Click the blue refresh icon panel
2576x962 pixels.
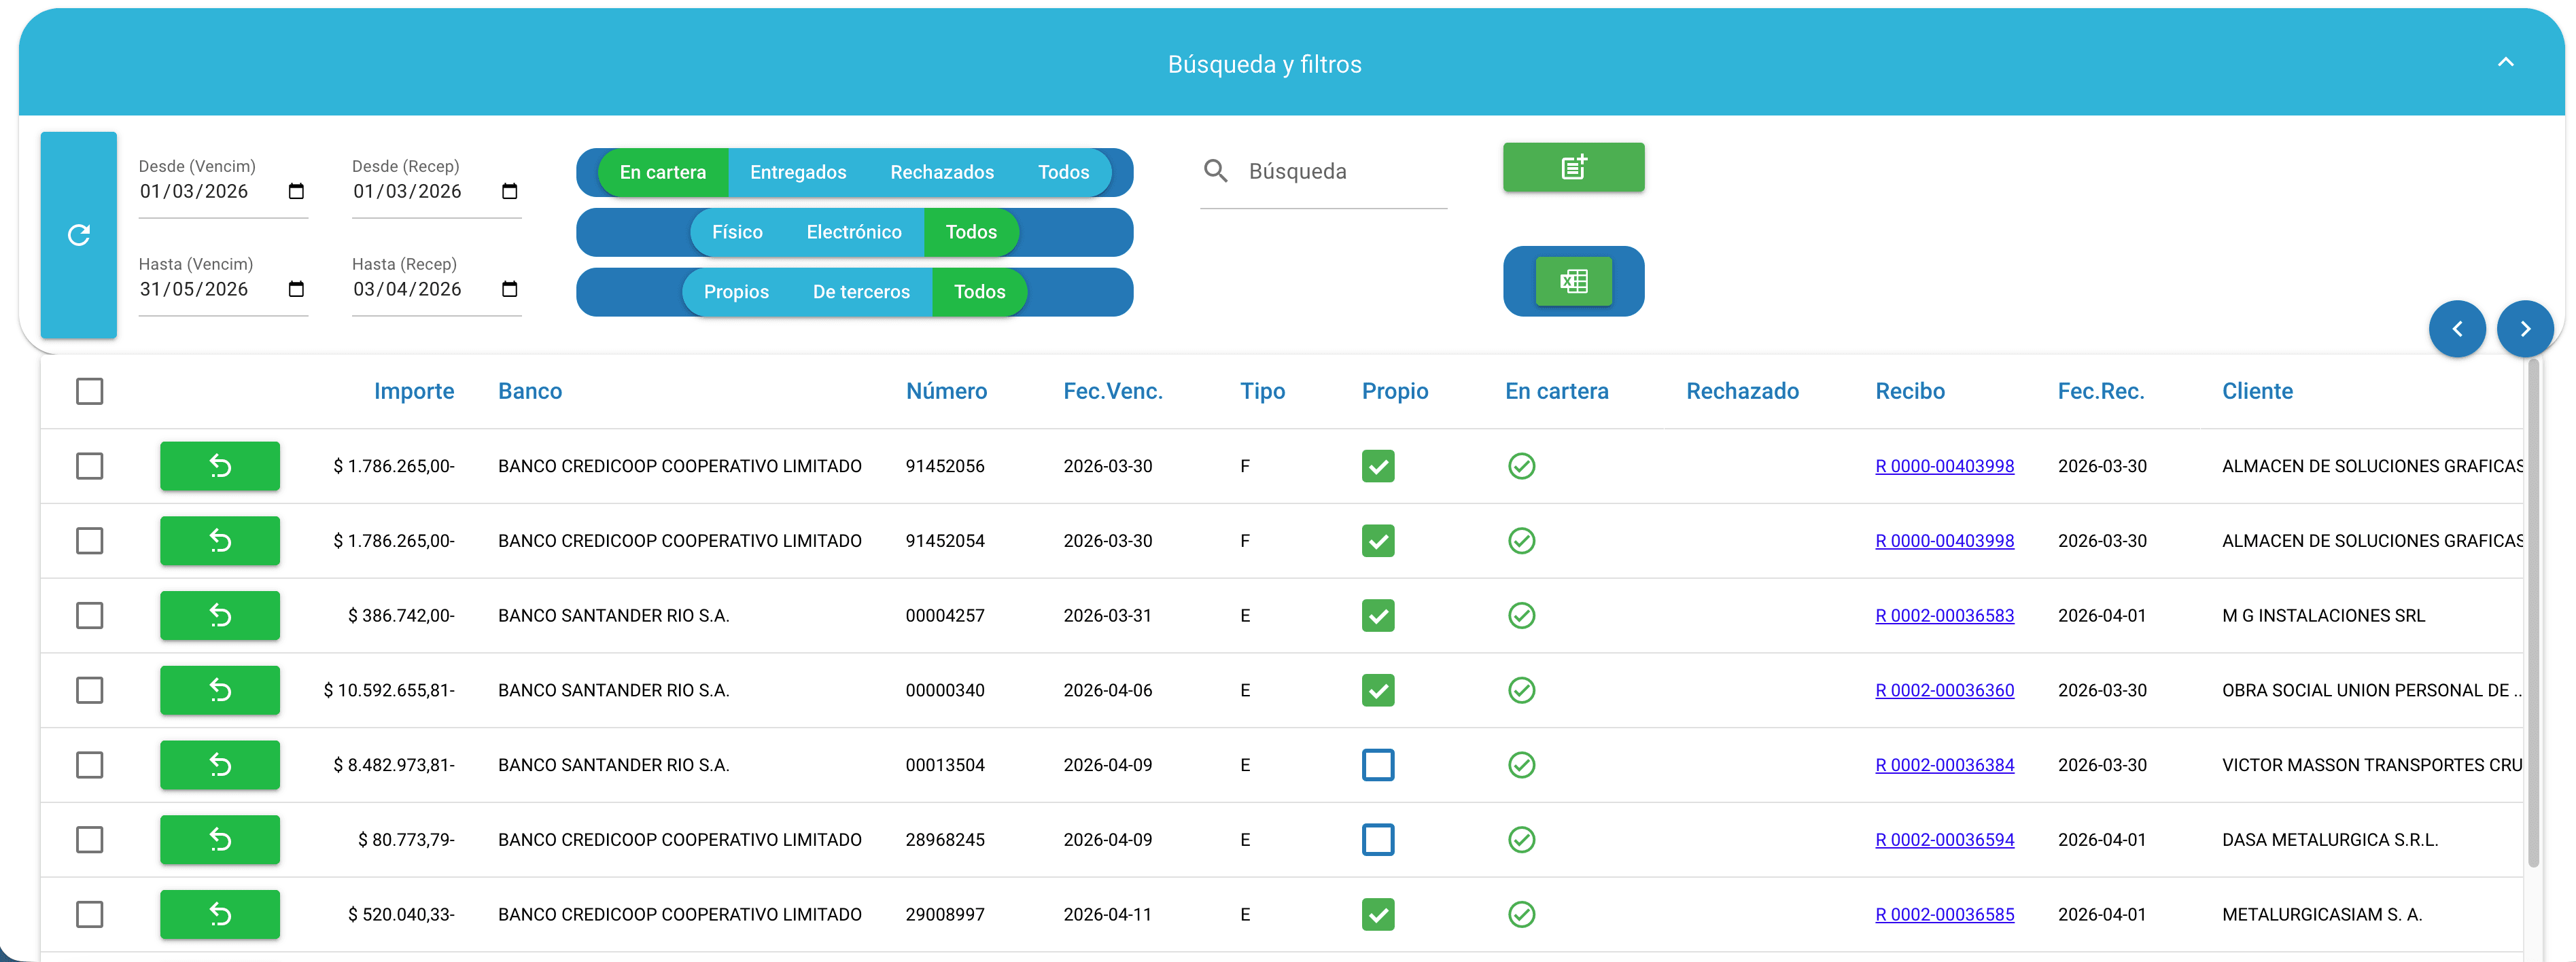[78, 235]
